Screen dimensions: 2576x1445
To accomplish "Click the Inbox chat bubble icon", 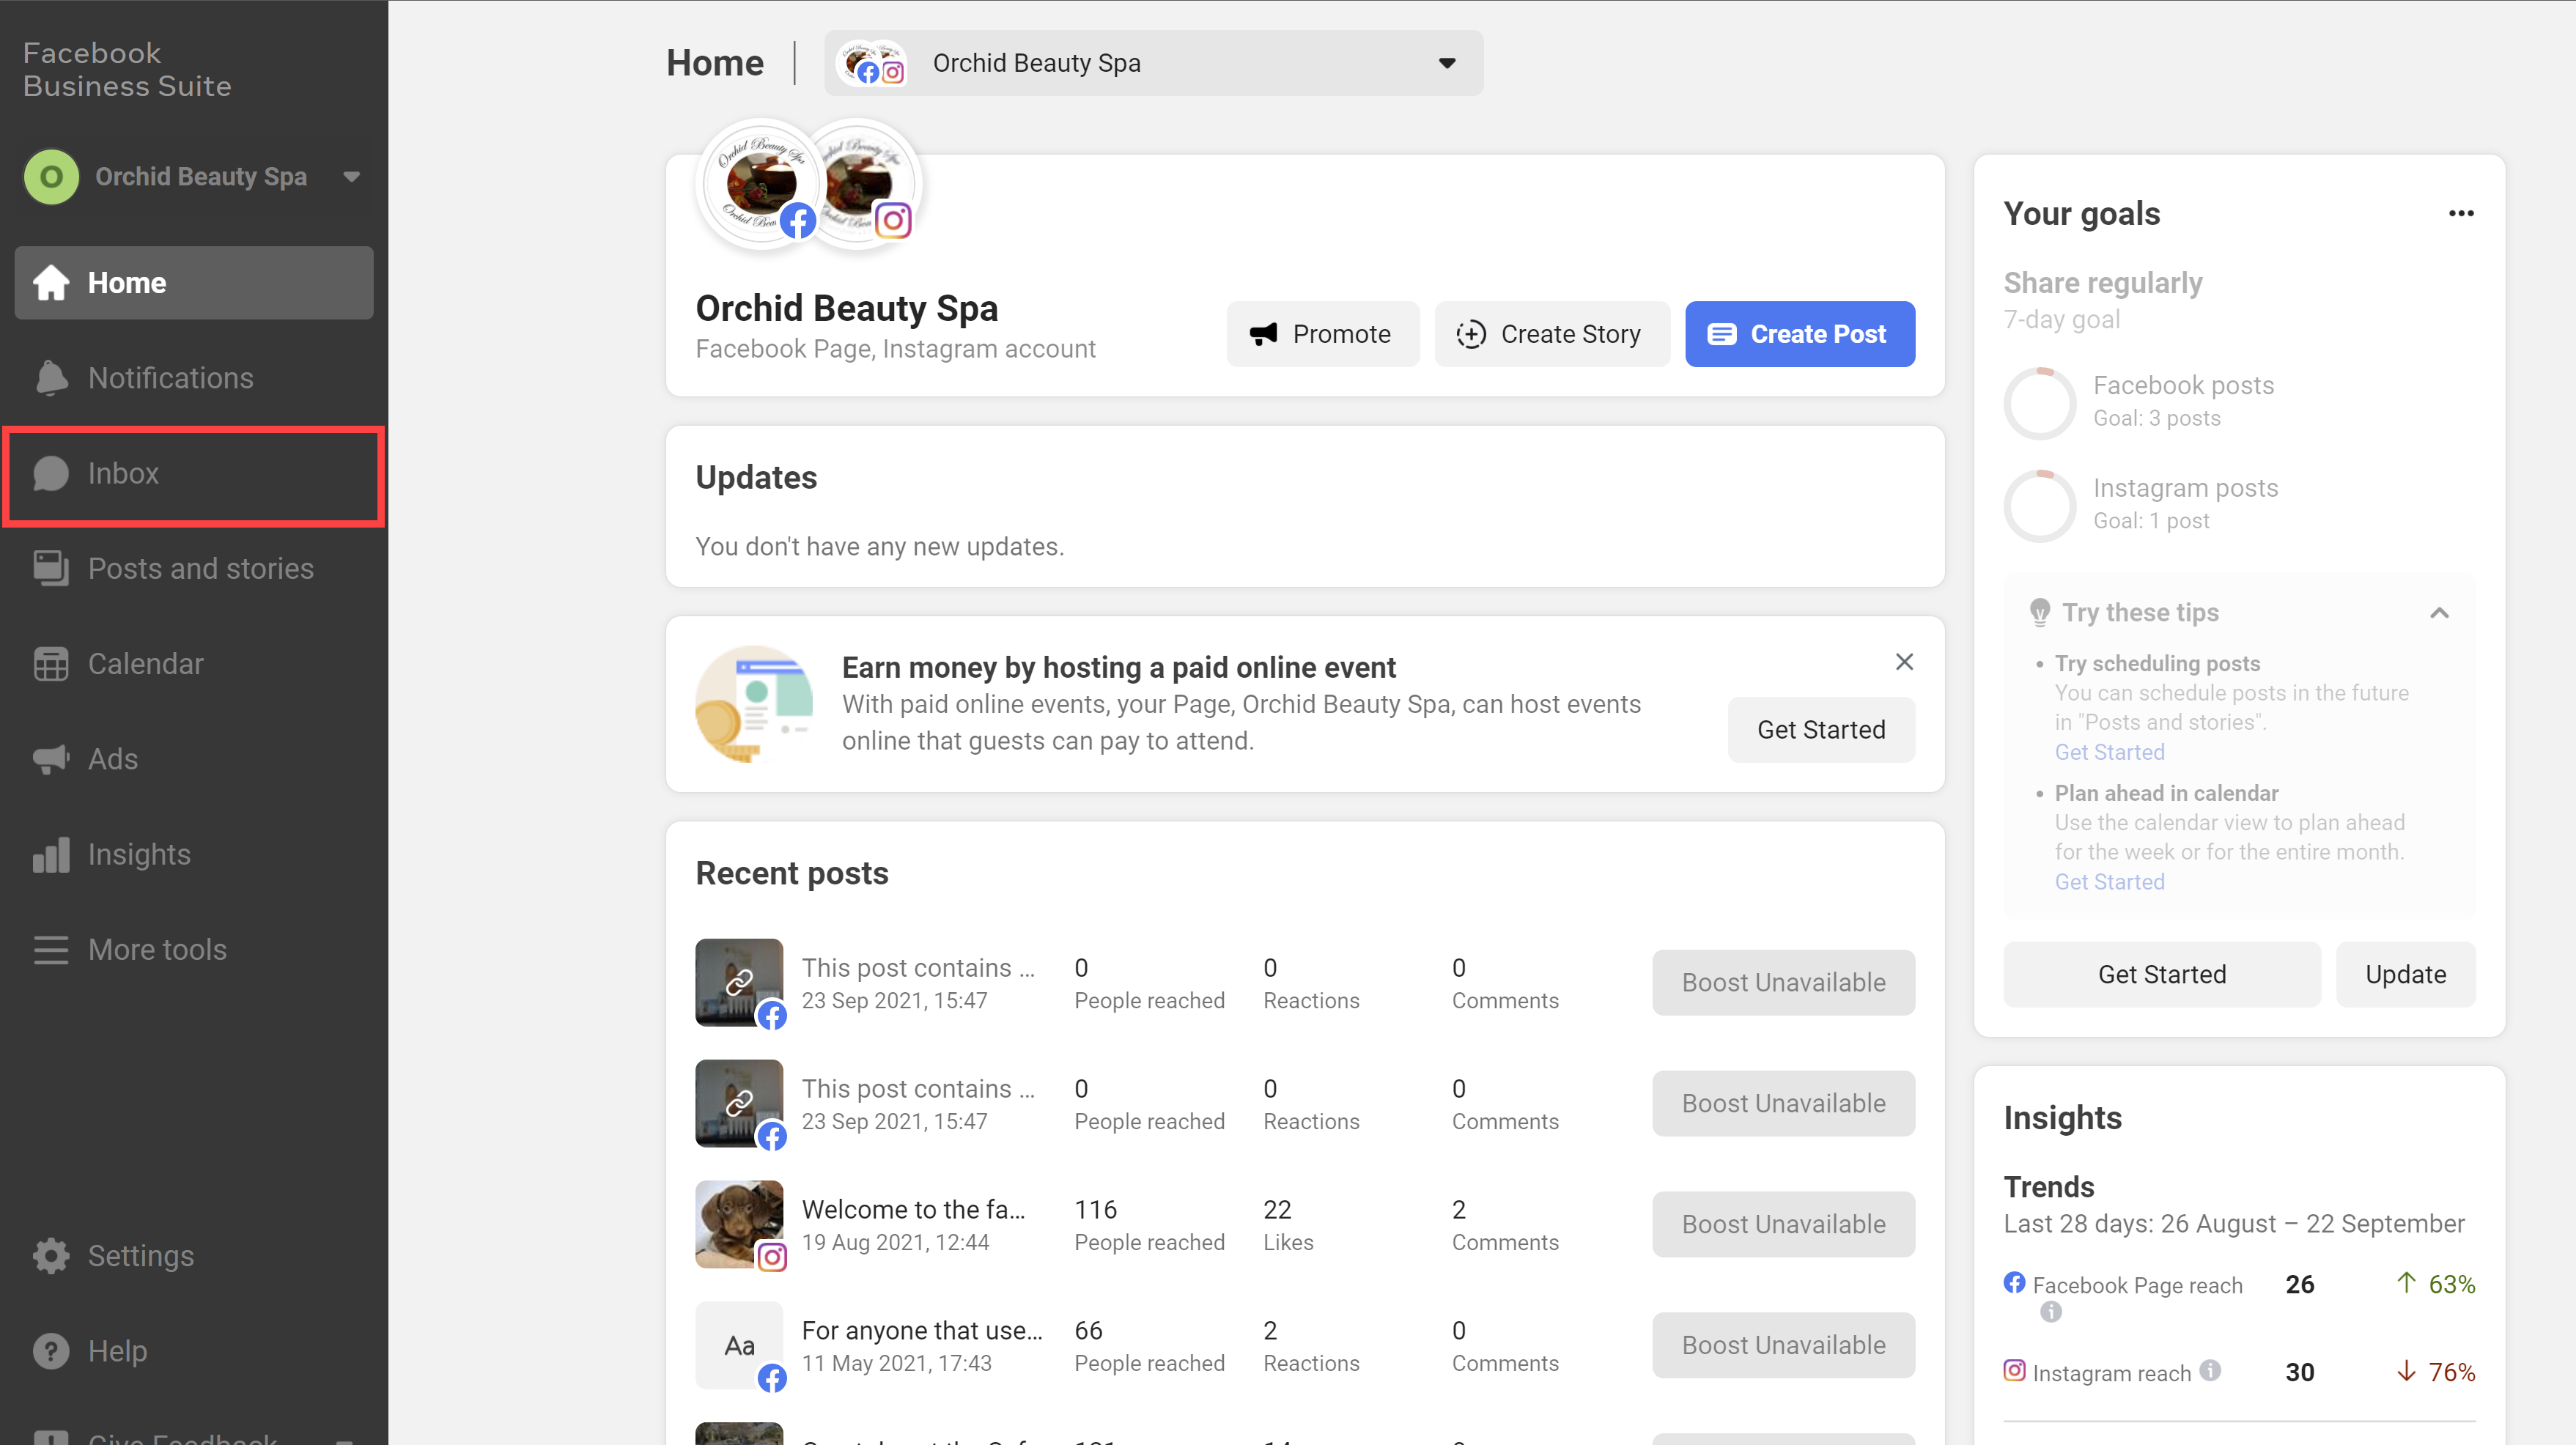I will [x=51, y=473].
